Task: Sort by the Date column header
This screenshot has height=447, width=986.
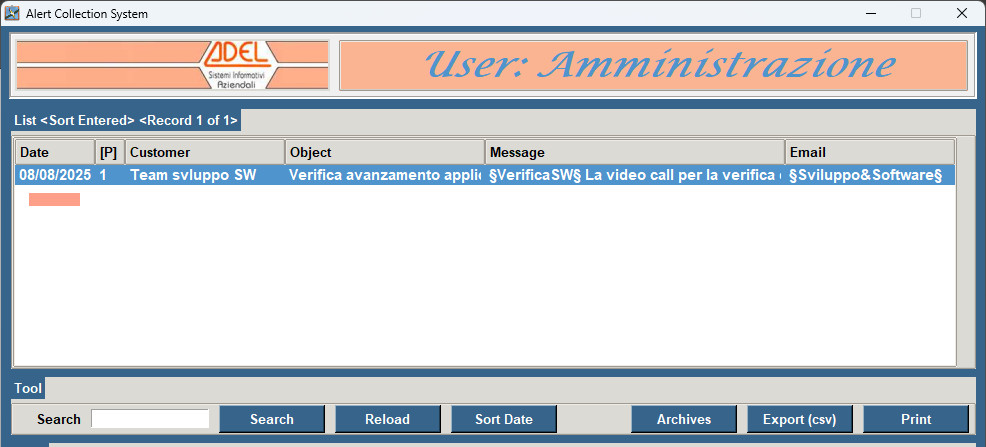Action: point(55,152)
